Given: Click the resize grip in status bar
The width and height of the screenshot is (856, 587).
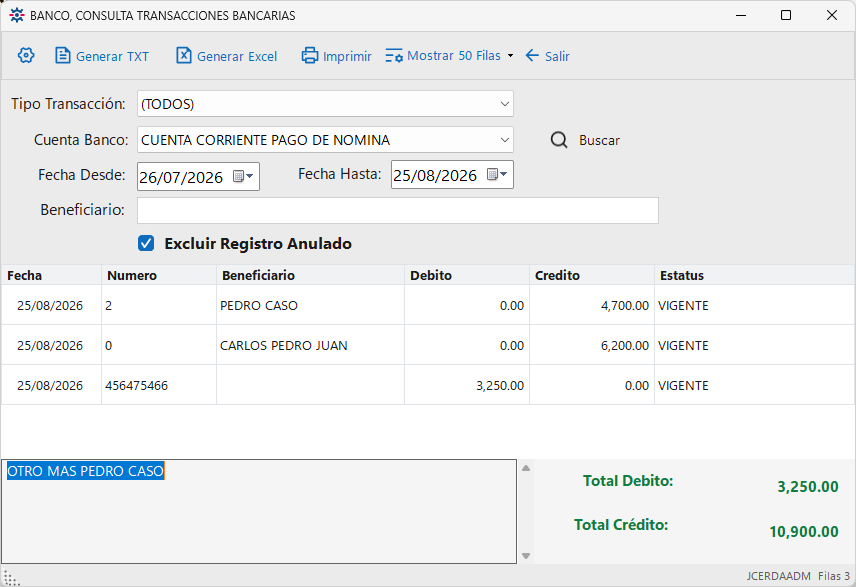Looking at the screenshot, I should pyautogui.click(x=11, y=577).
